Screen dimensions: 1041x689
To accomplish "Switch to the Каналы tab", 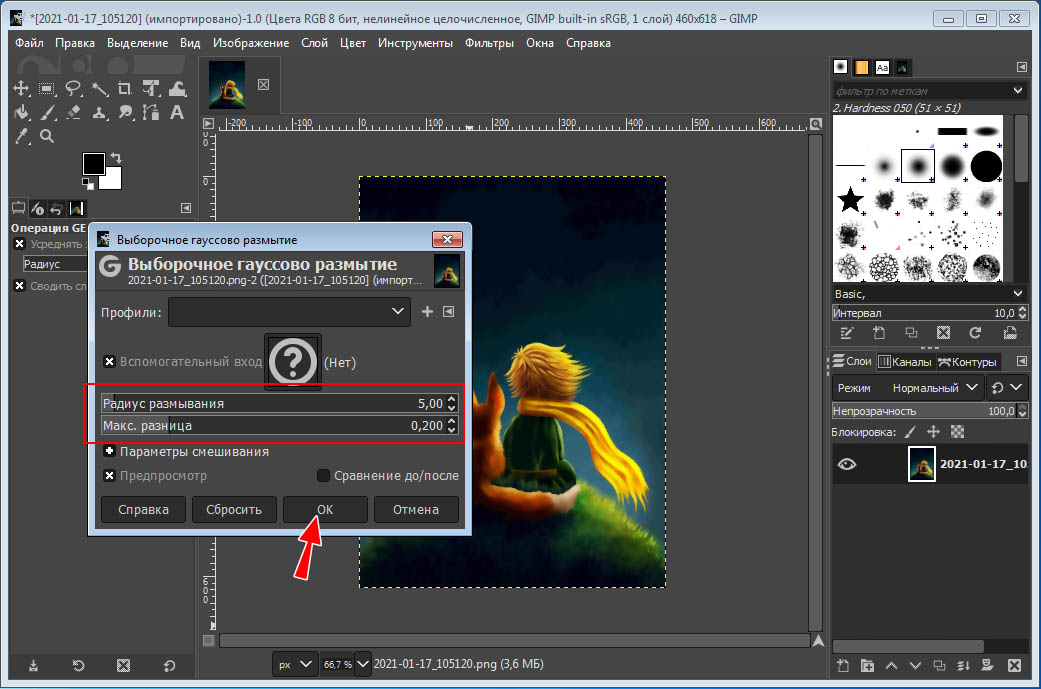I will (904, 362).
